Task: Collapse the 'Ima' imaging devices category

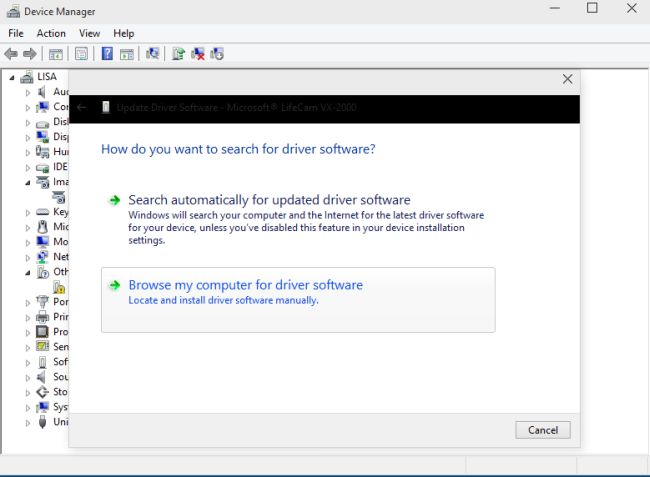Action: (x=28, y=183)
